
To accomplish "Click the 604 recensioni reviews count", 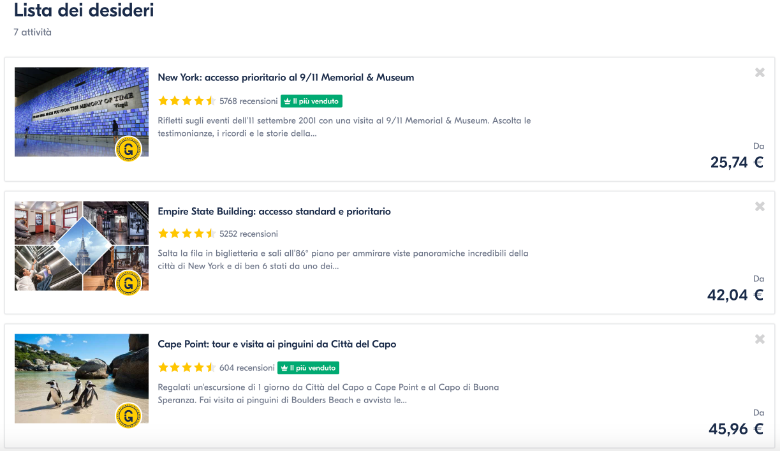I will tap(246, 367).
